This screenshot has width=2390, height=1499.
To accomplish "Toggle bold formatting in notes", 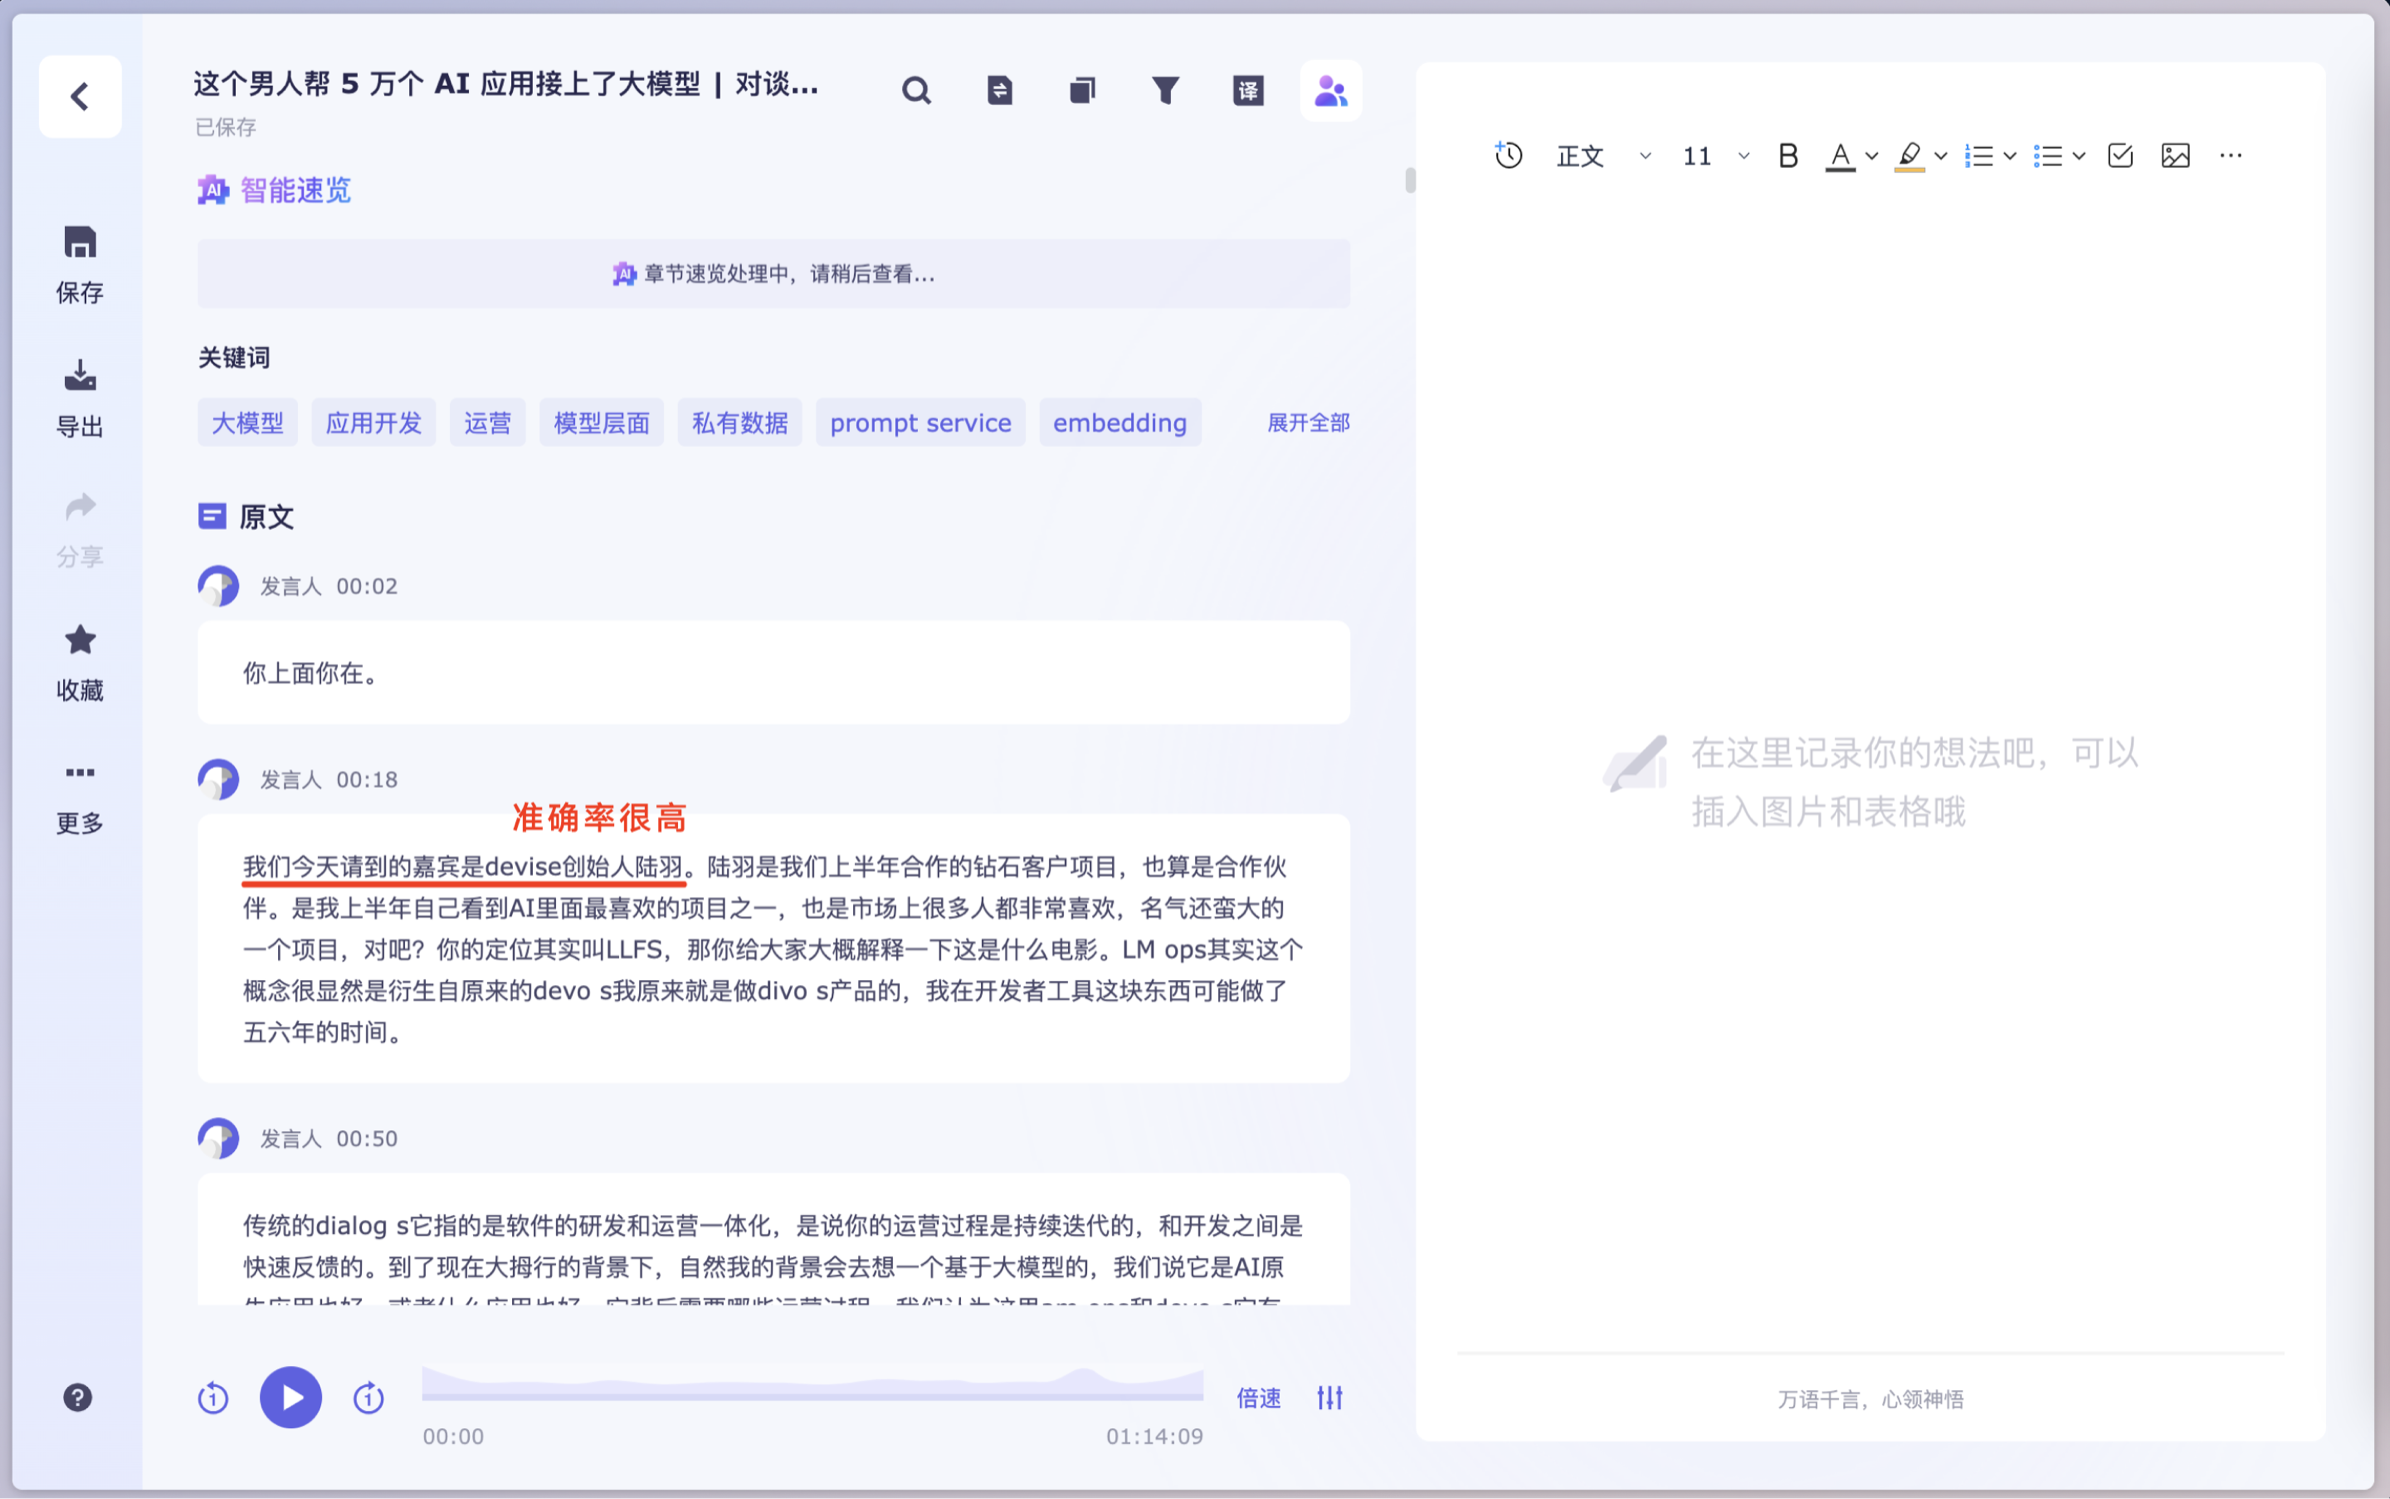I will (x=1787, y=156).
